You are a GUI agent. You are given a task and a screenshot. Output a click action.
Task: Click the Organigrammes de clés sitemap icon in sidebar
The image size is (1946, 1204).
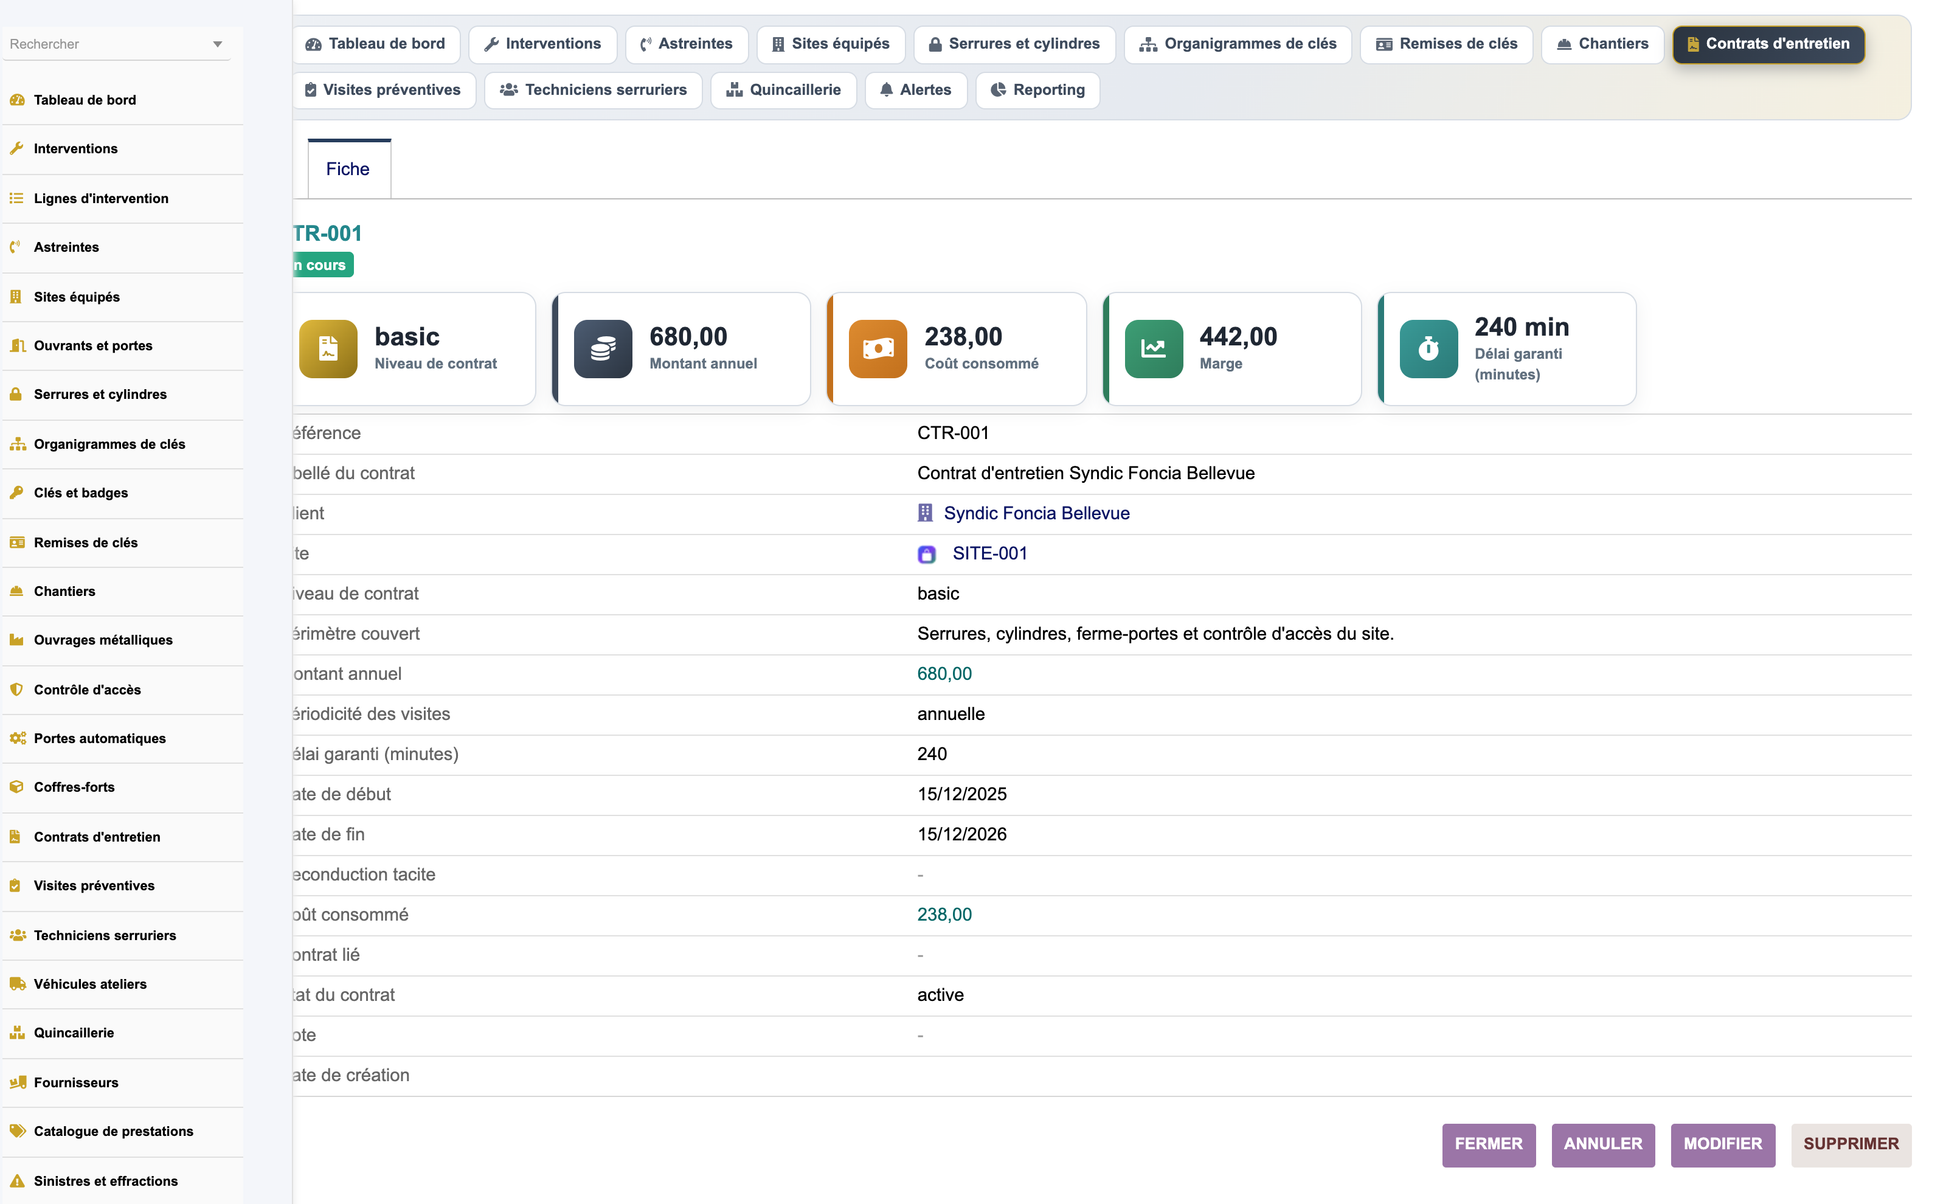tap(17, 444)
